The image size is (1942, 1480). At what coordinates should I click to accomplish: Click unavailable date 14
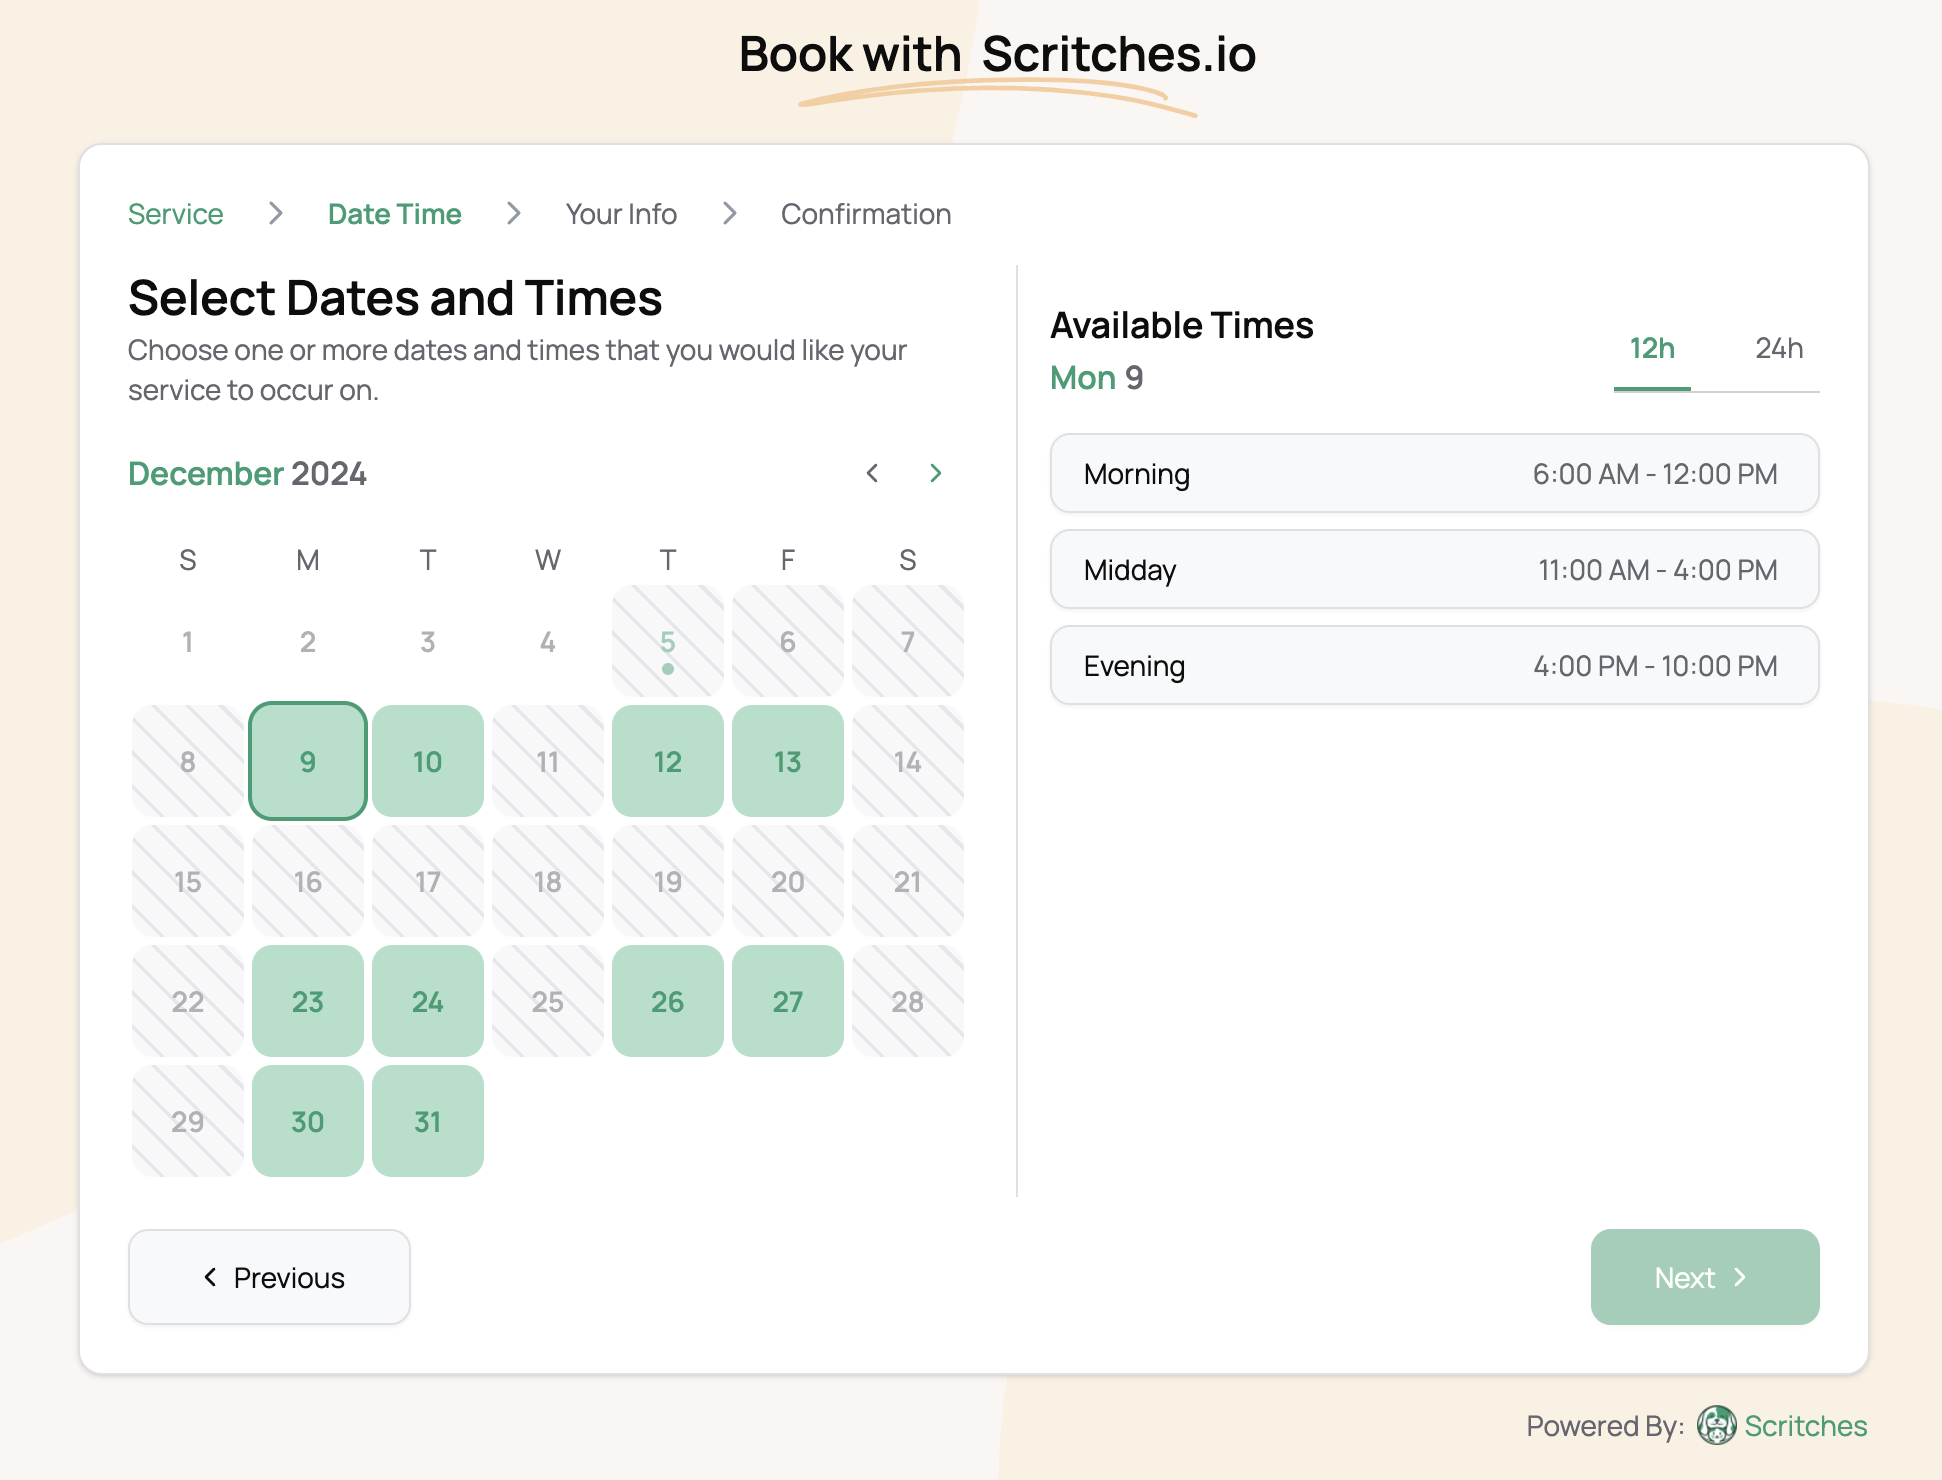coord(908,761)
